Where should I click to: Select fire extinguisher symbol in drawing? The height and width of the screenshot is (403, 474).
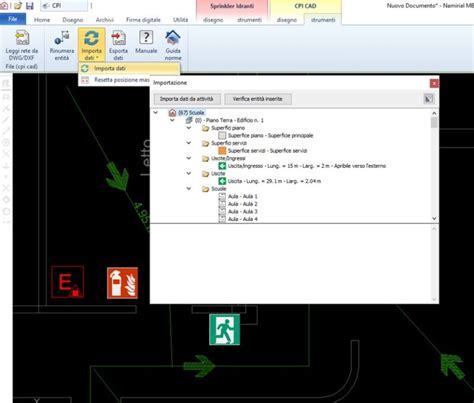coord(122,283)
